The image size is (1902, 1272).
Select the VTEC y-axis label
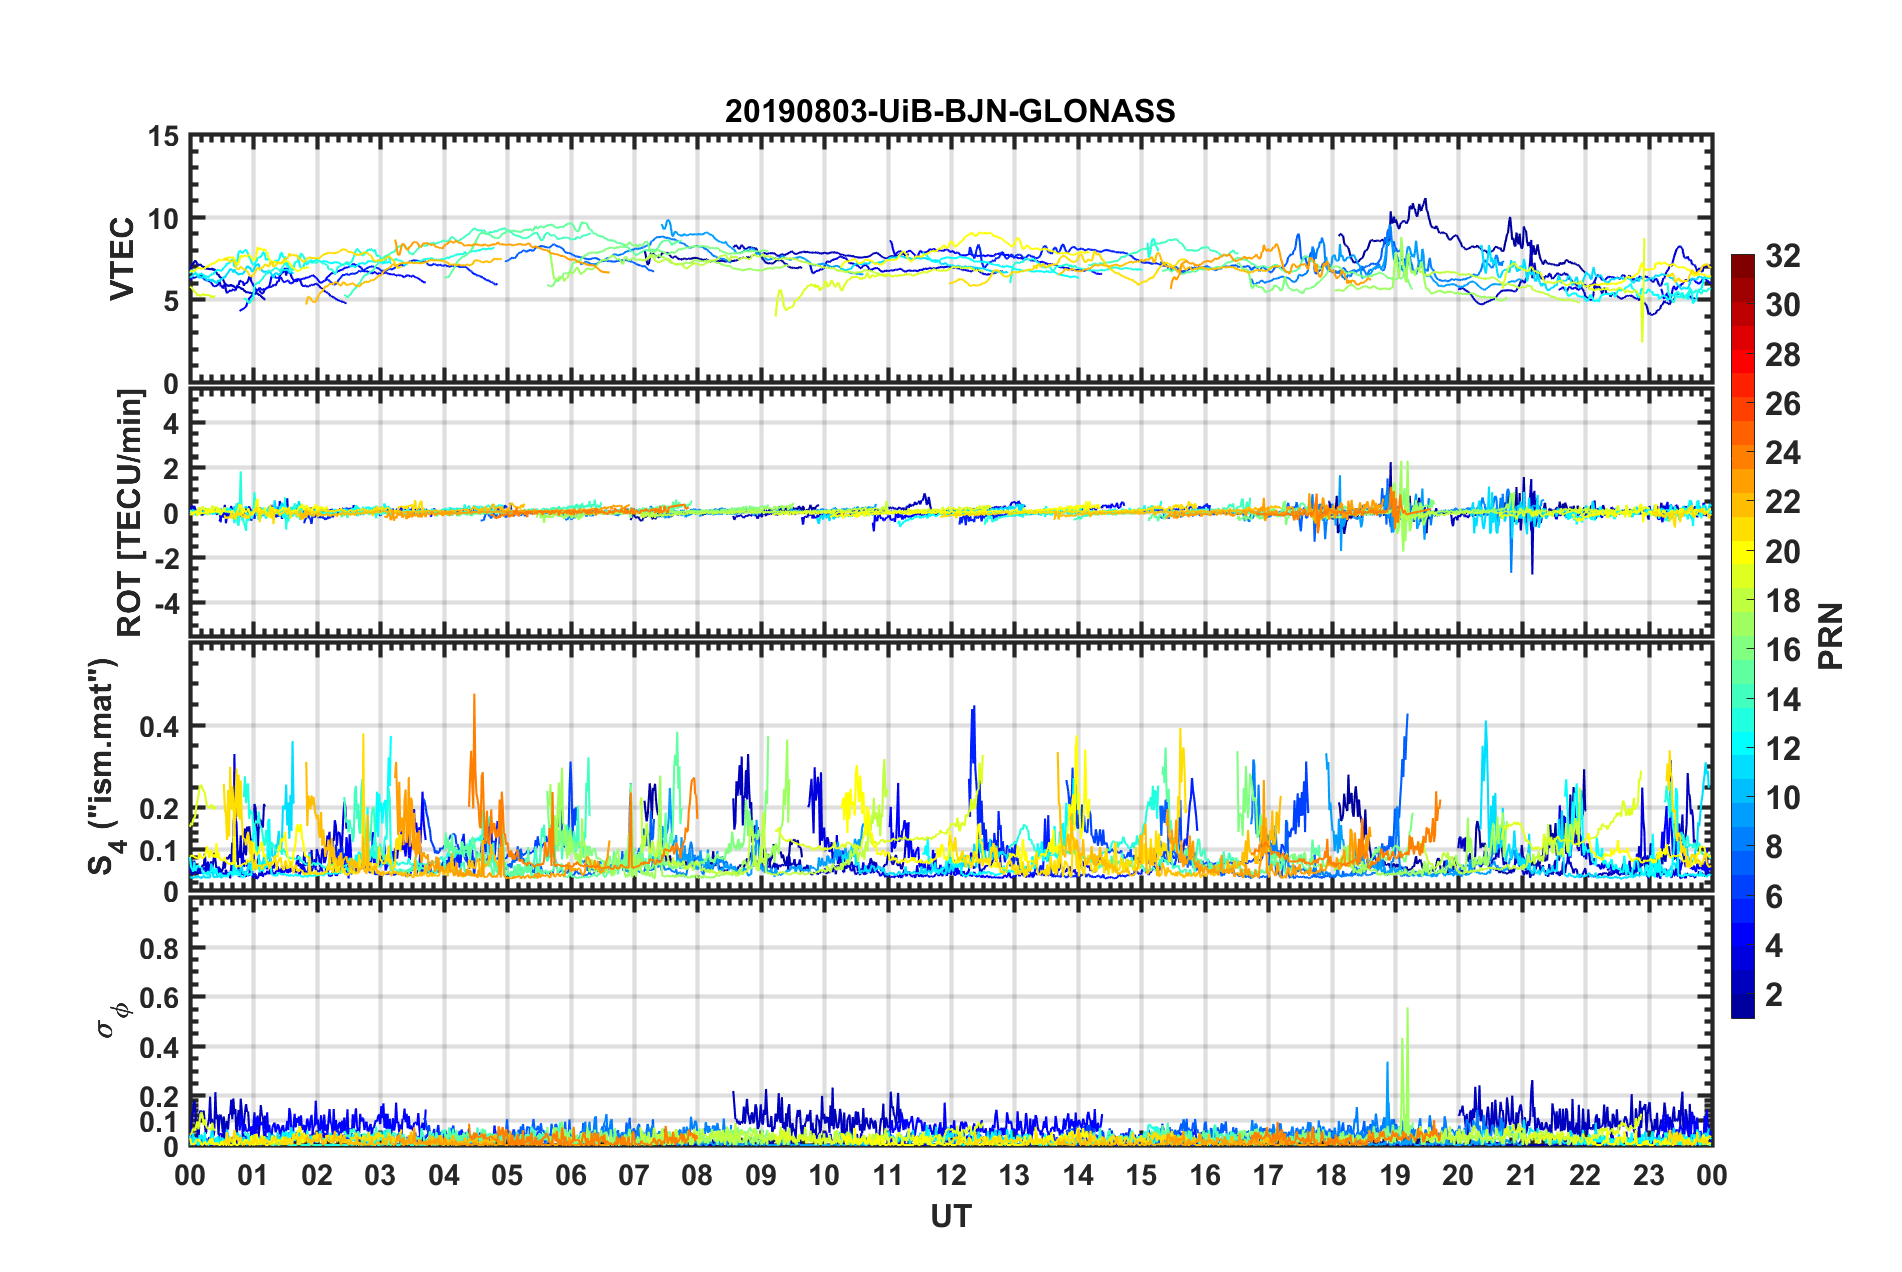tap(122, 259)
